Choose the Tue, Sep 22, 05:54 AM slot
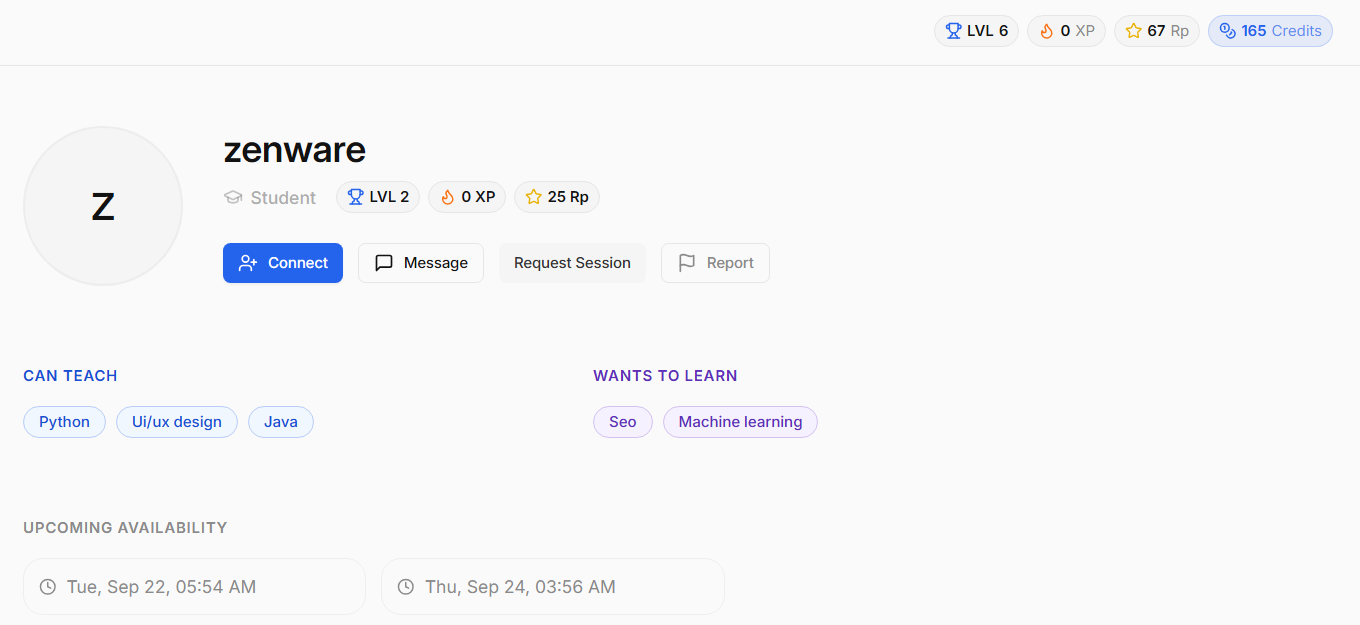The width and height of the screenshot is (1360, 625). pyautogui.click(x=194, y=587)
